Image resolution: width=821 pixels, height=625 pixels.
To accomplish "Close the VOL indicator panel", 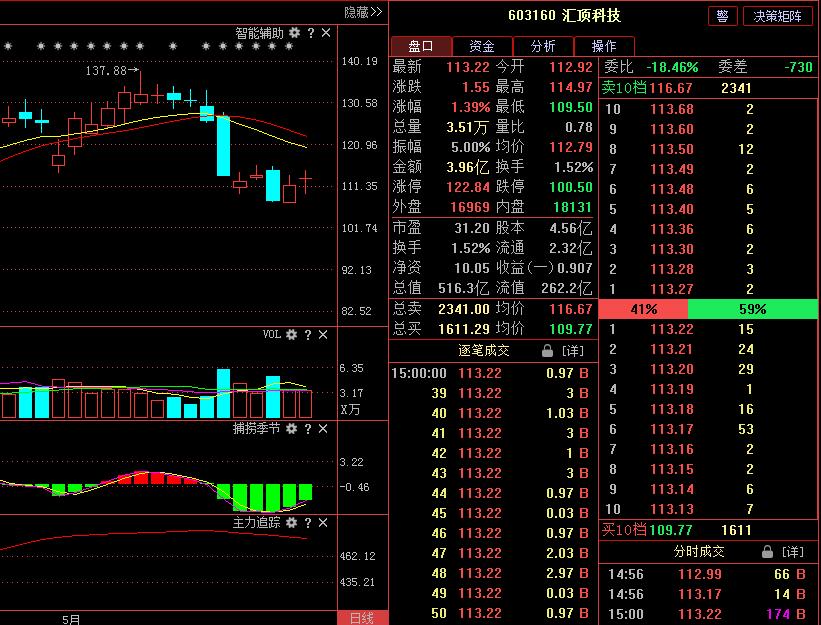I will 323,334.
